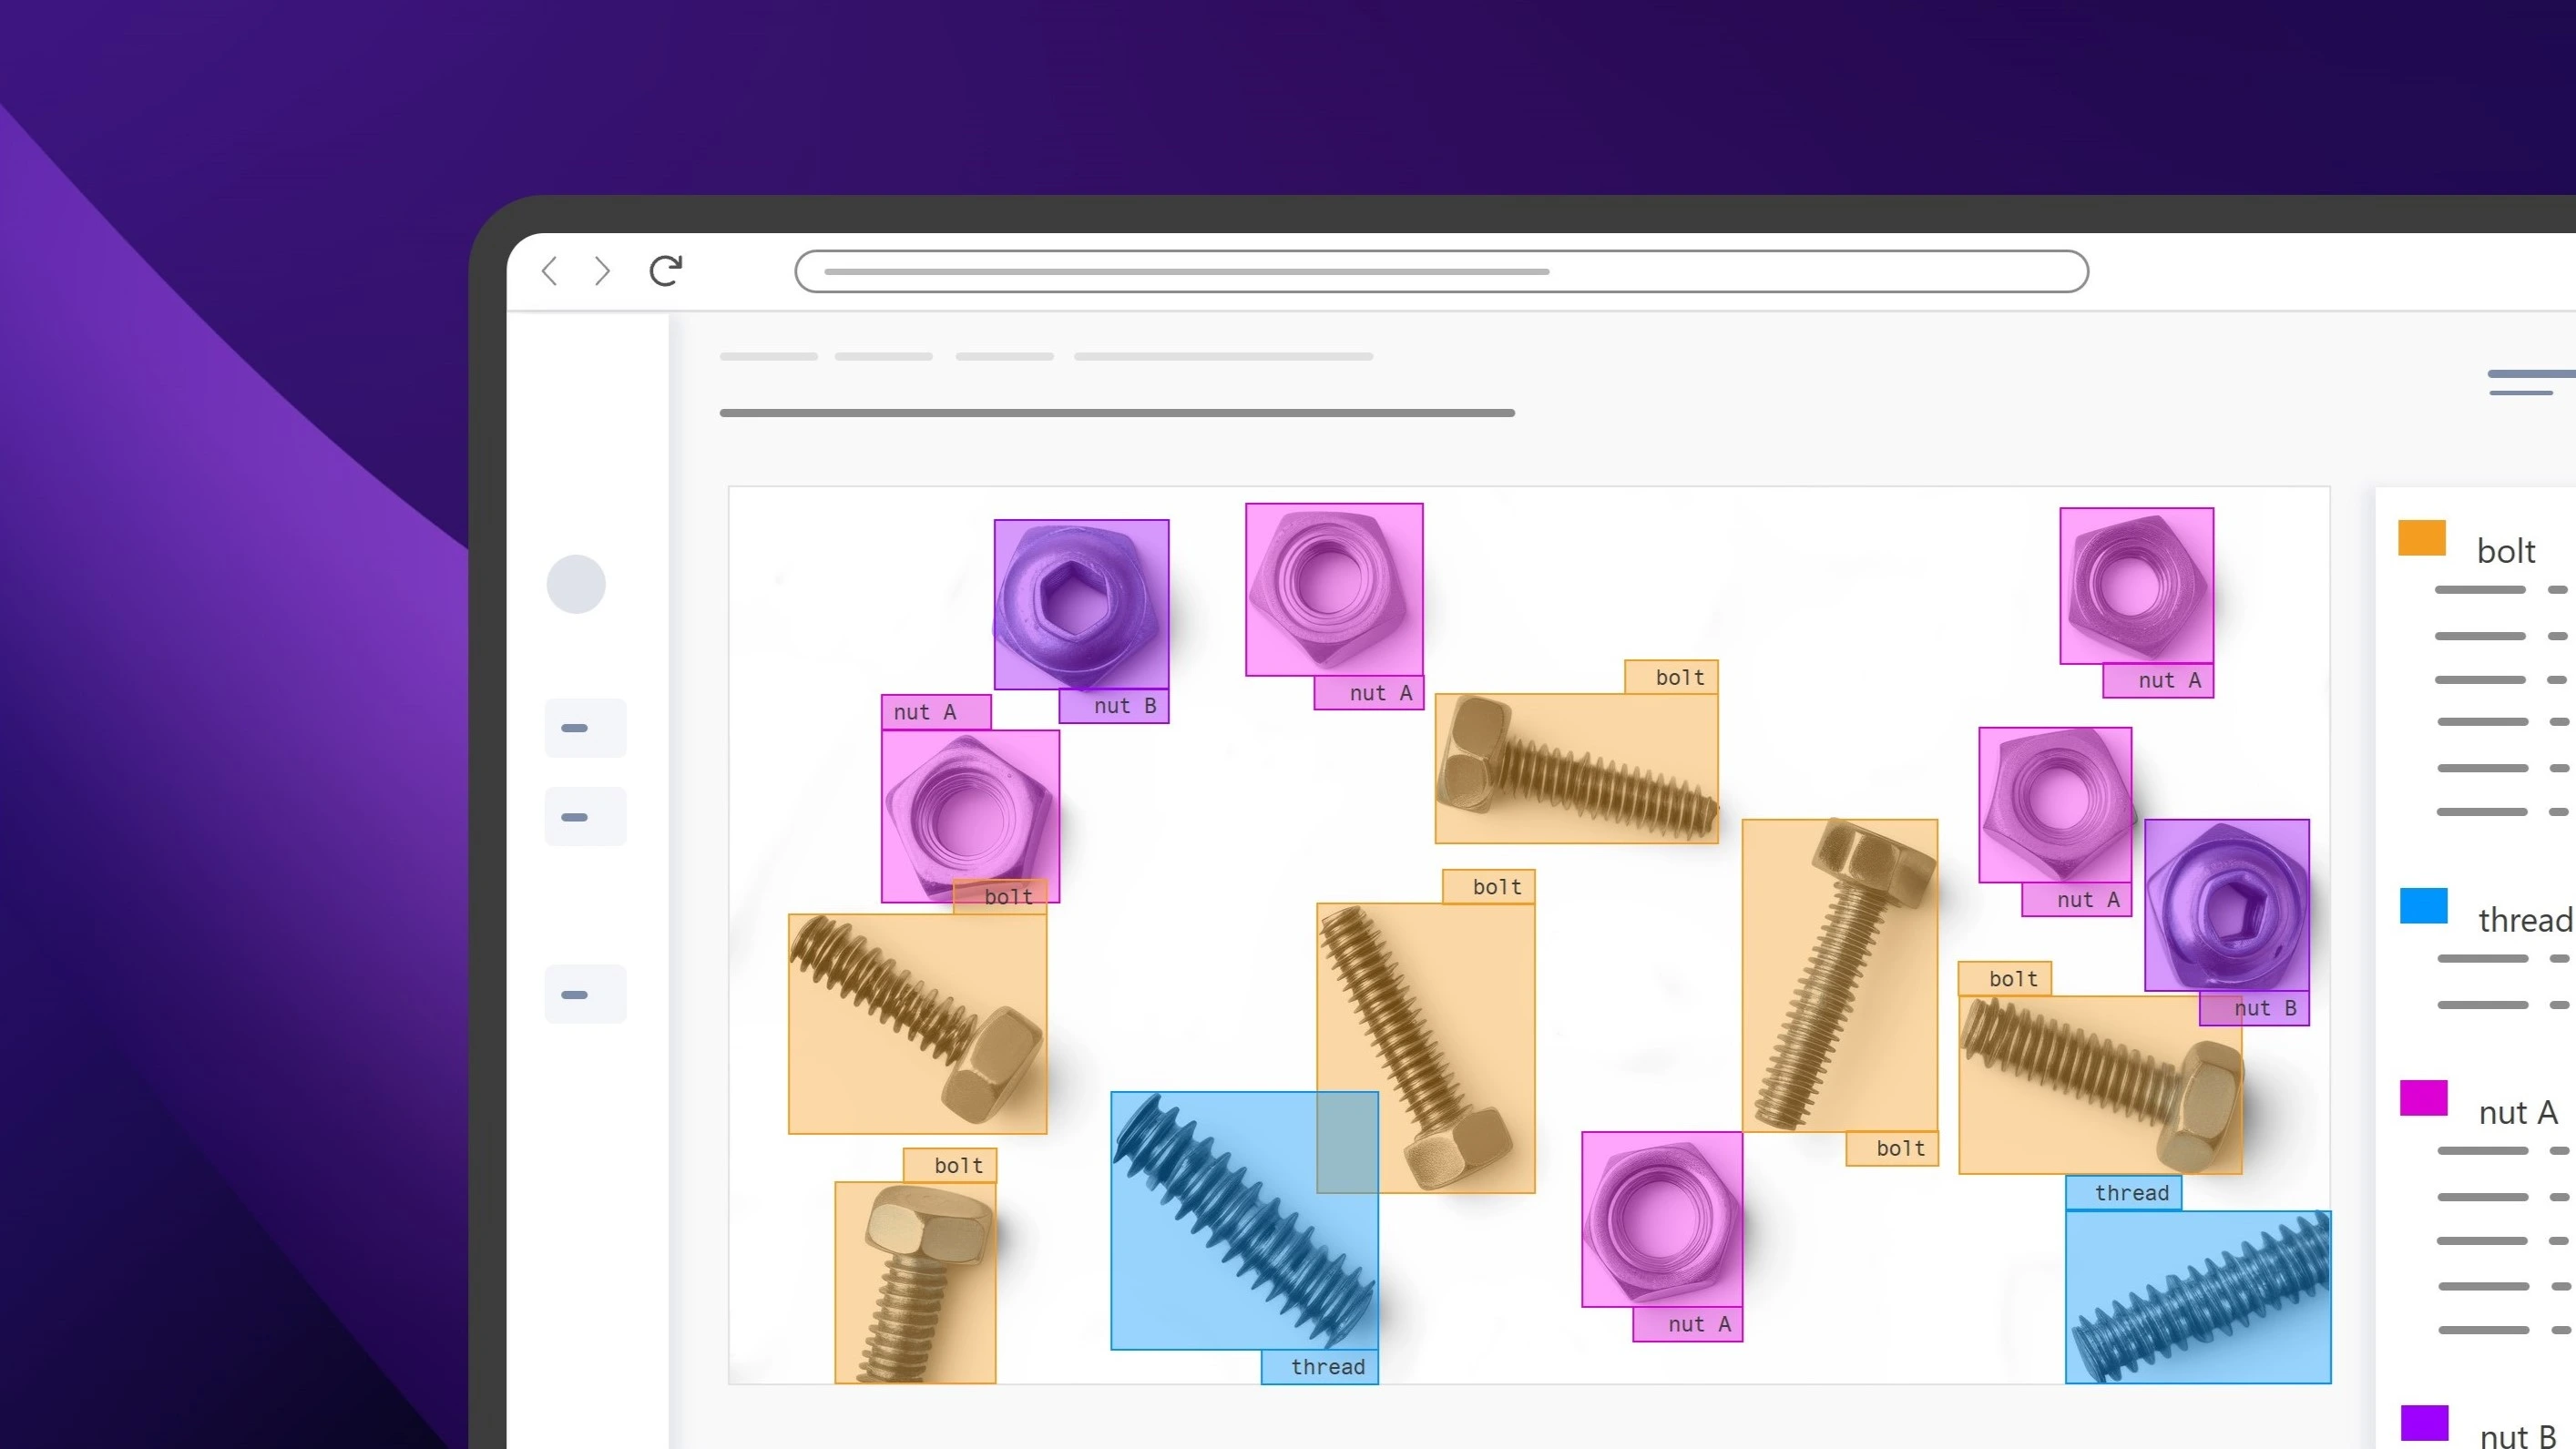The width and height of the screenshot is (2576, 1449).
Task: Select the first navigation tab placeholder
Action: point(768,356)
